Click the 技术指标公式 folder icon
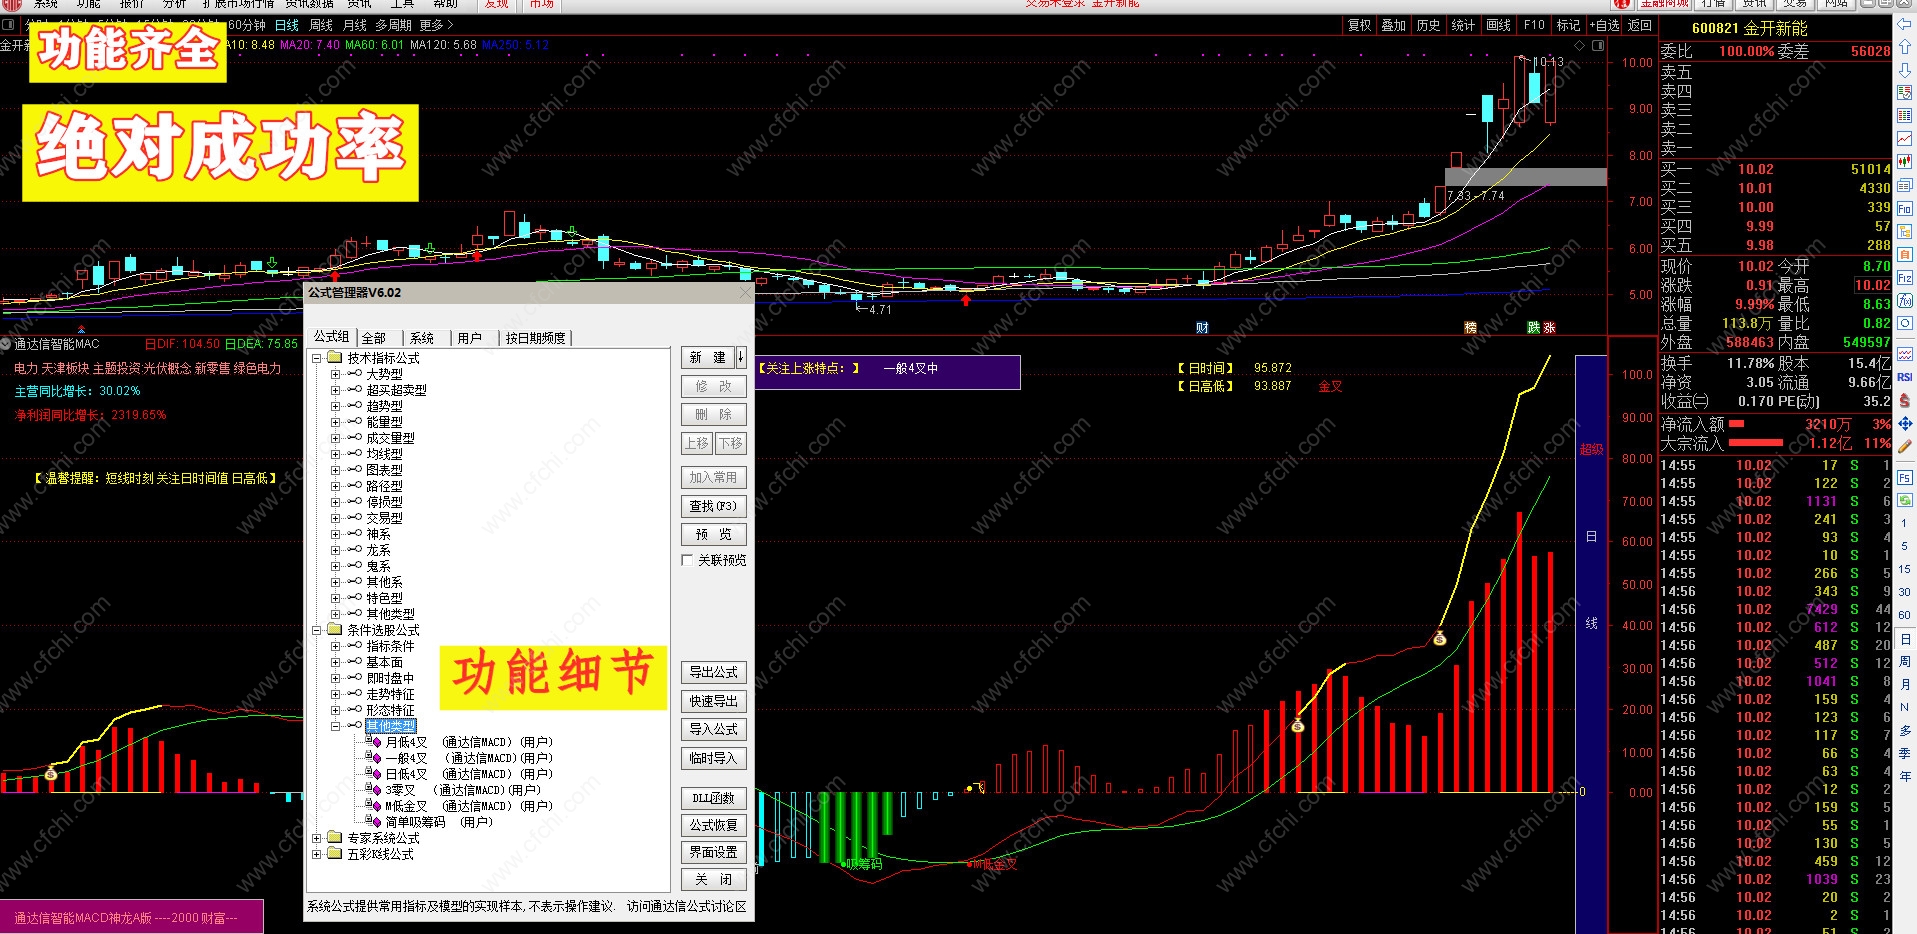1917x934 pixels. [335, 358]
